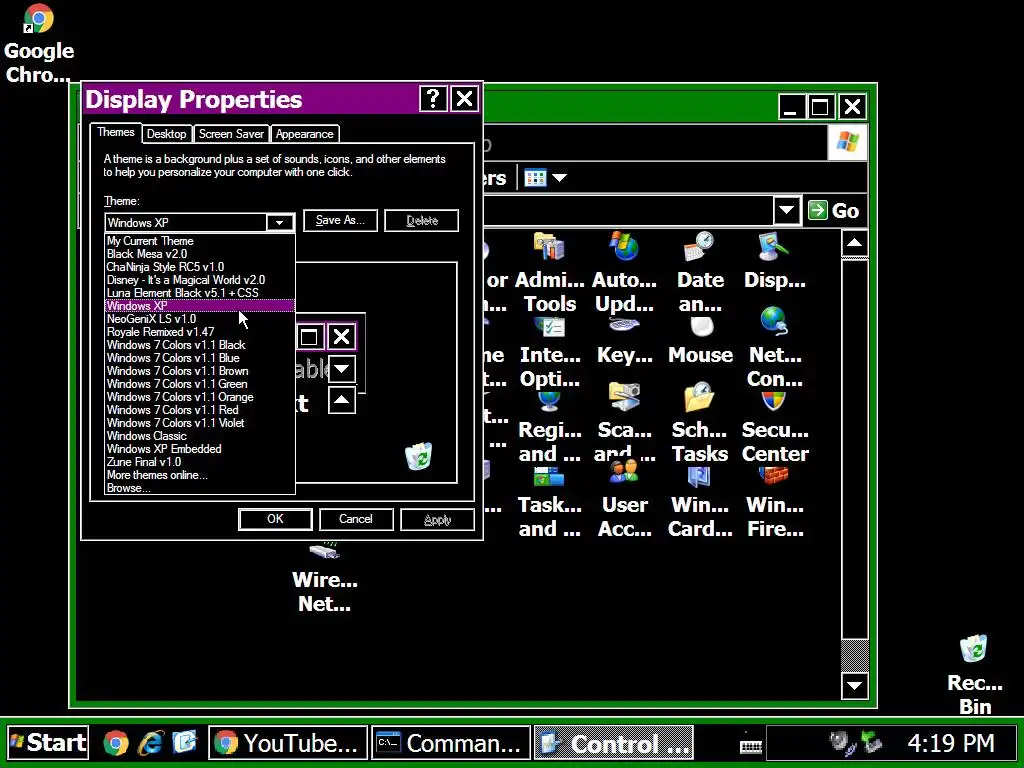This screenshot has height=768, width=1024.
Task: Click Cancel in Display Properties
Action: tap(356, 519)
